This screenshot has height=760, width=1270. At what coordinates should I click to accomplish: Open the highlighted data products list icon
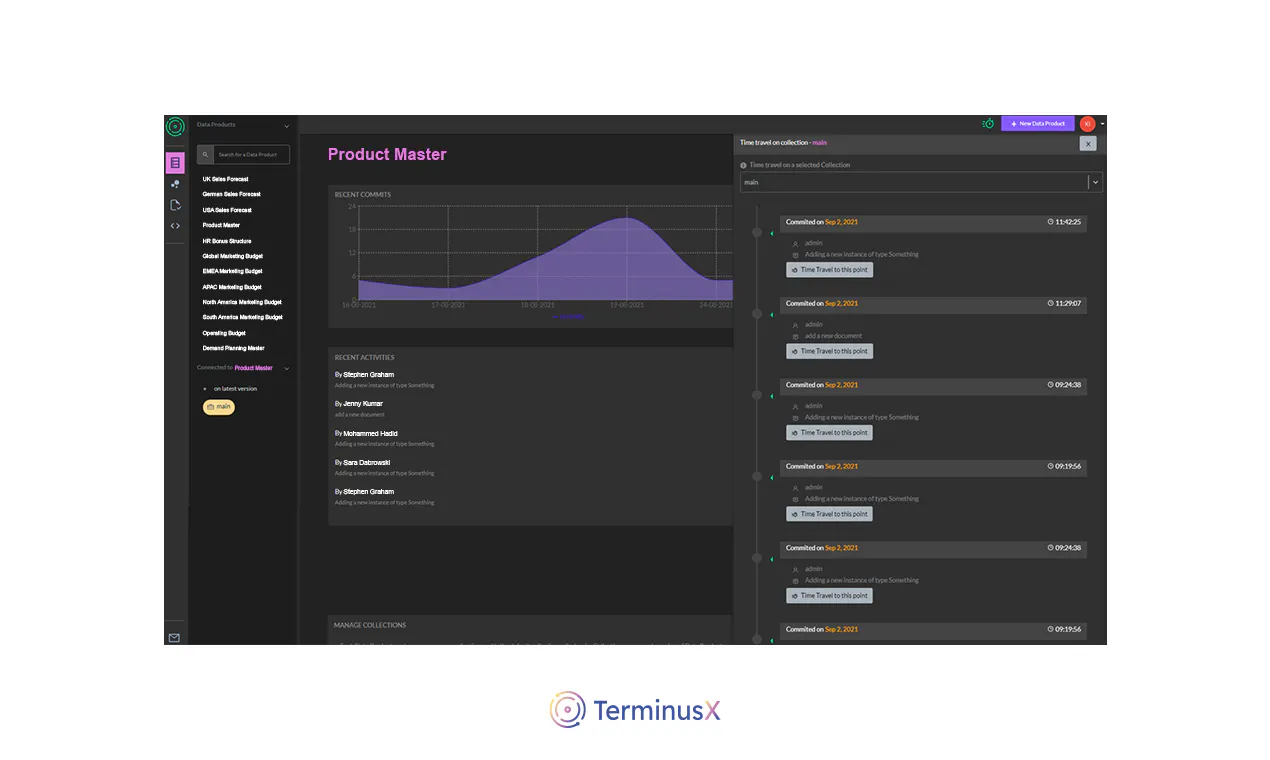coord(175,163)
